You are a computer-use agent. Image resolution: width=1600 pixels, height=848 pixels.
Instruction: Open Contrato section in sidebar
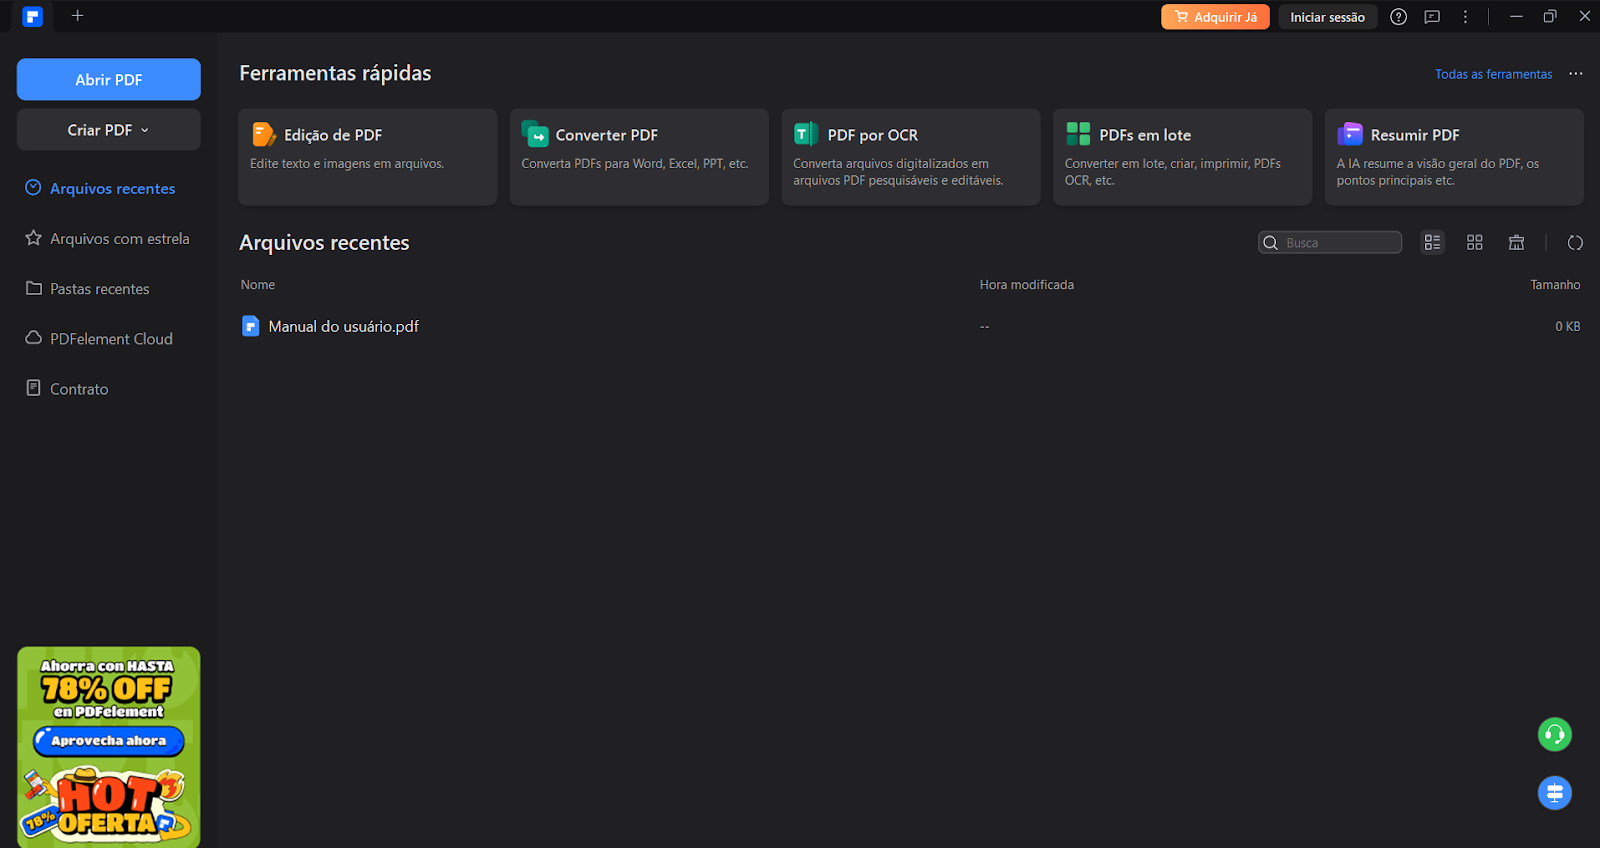(x=67, y=388)
